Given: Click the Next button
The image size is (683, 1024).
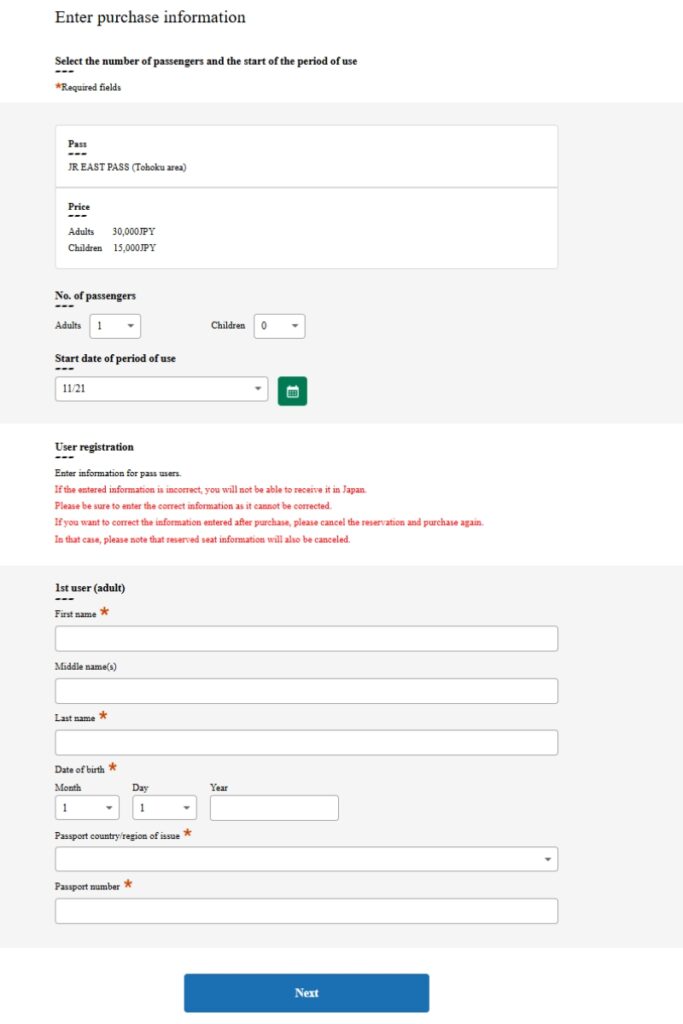Looking at the screenshot, I should pos(305,992).
